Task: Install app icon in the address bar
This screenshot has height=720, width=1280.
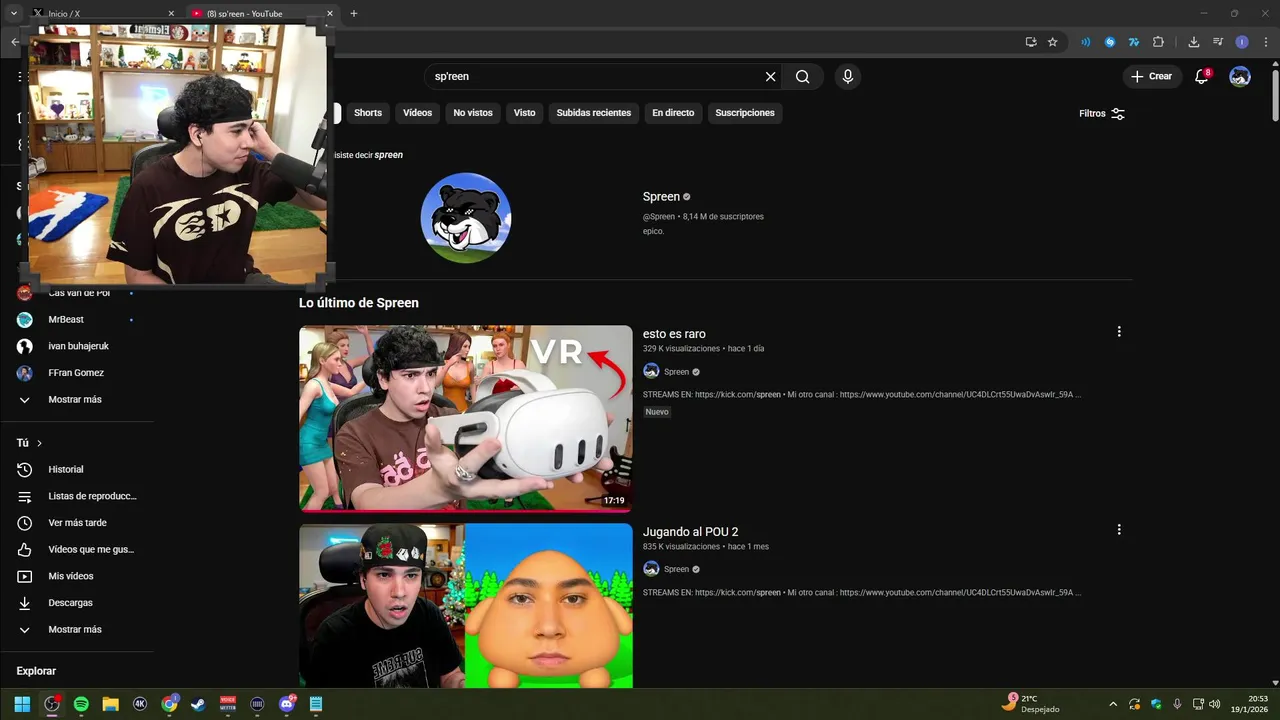Action: tap(1031, 42)
